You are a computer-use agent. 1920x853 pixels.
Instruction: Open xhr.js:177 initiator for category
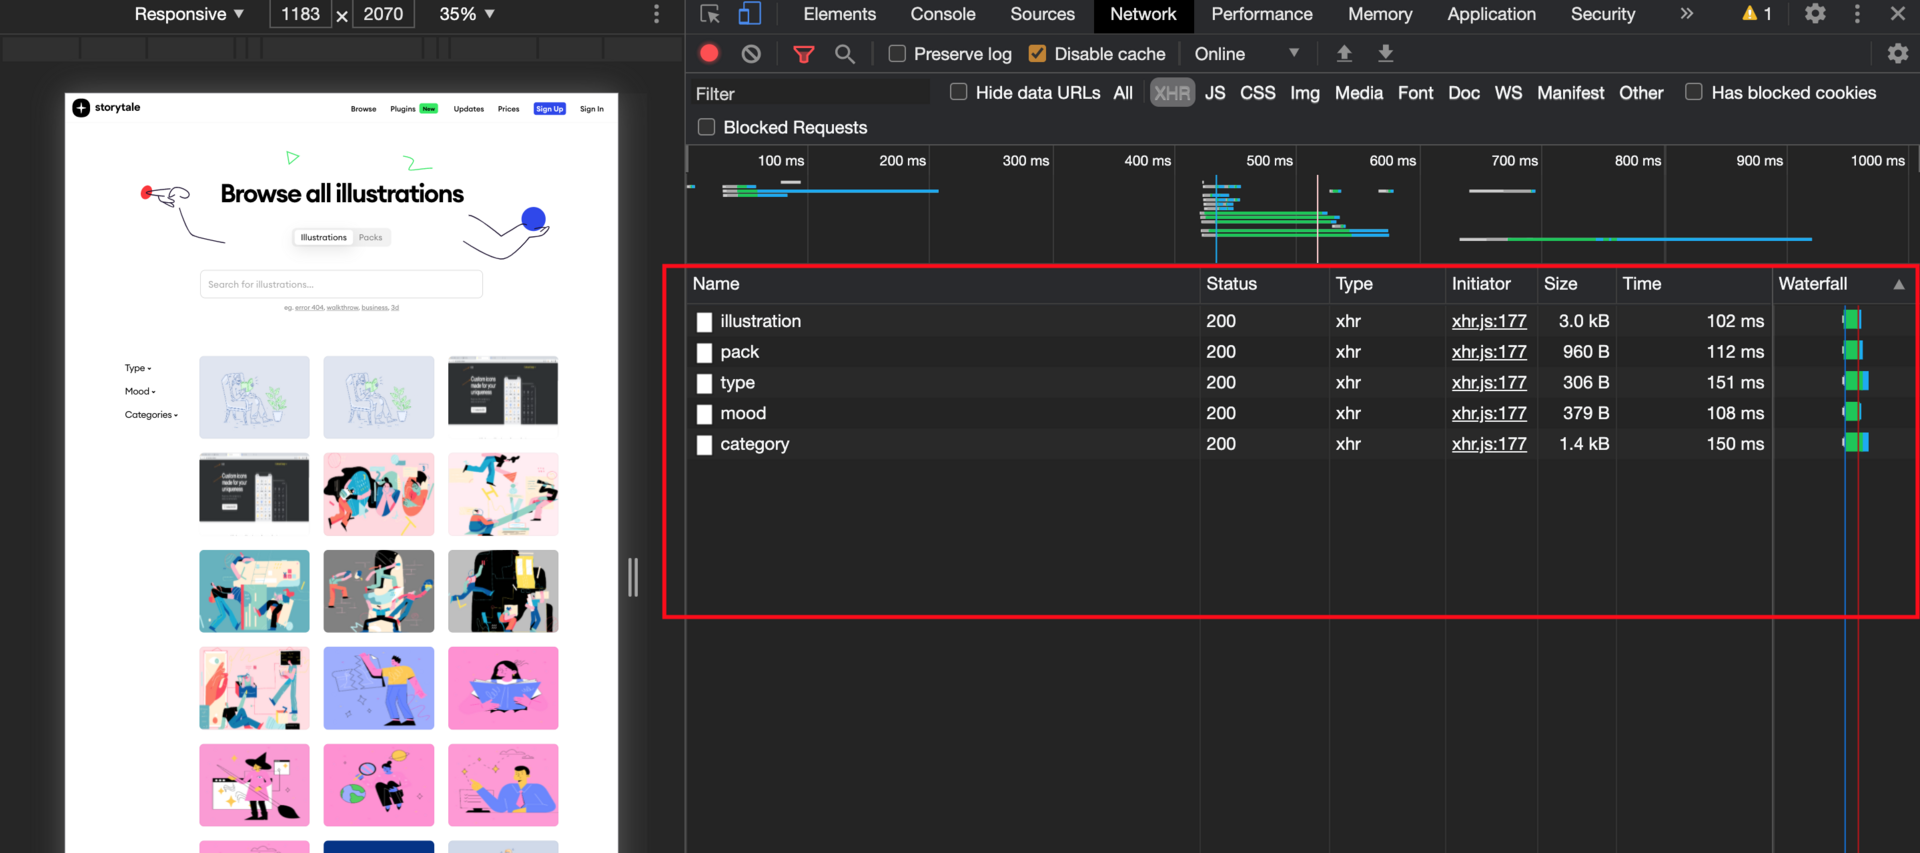click(x=1489, y=444)
